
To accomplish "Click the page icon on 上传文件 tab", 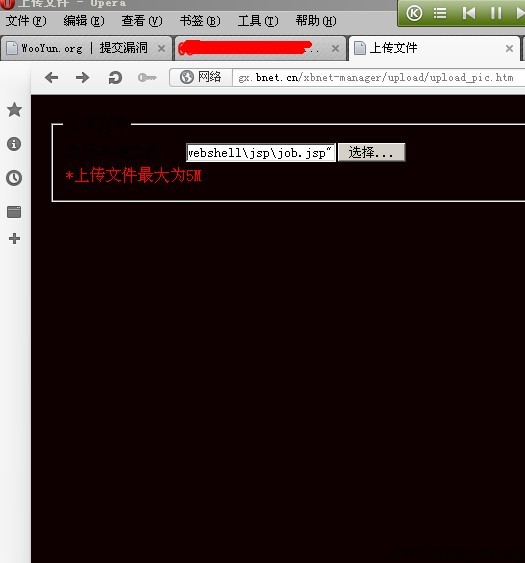I will (360, 48).
